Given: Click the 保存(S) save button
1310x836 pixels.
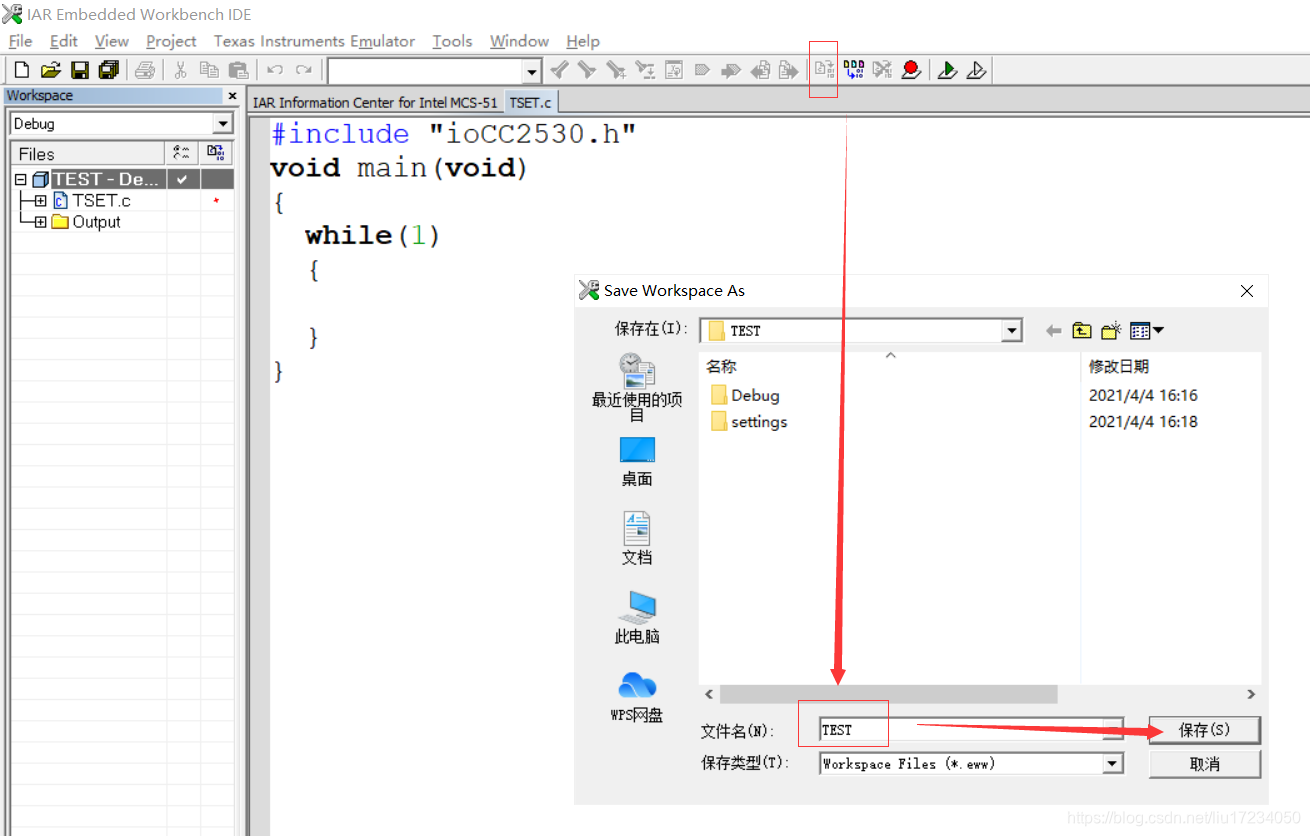Looking at the screenshot, I should click(x=1205, y=730).
